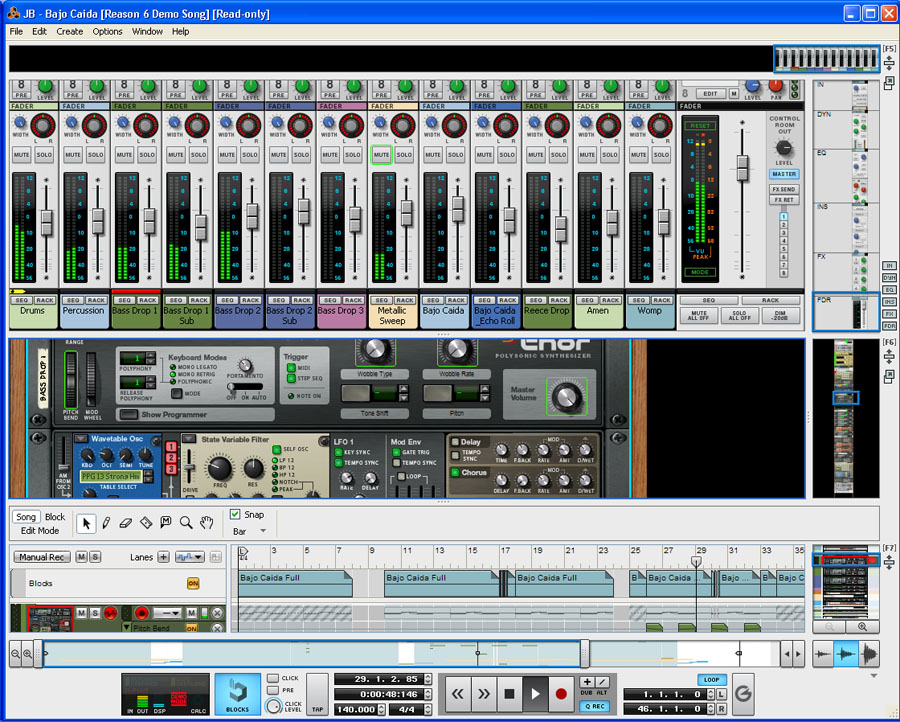900x722 pixels.
Task: Select the Razor tool
Action: coord(146,523)
